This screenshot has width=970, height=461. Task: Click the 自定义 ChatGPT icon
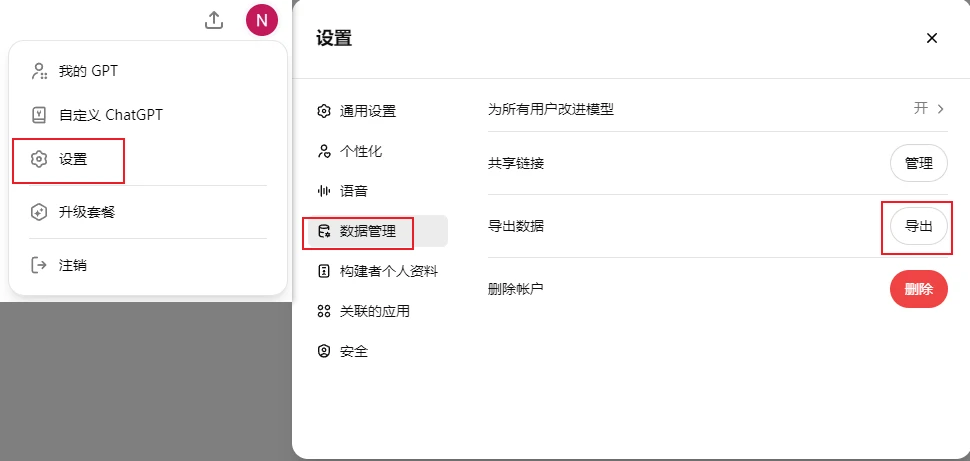tap(40, 115)
